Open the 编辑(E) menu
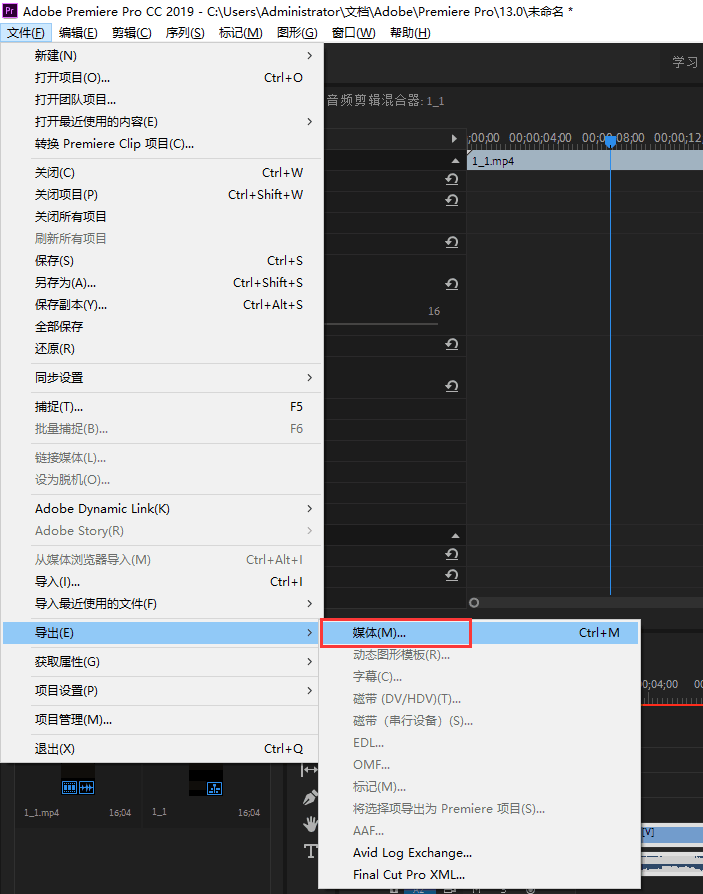The image size is (703, 894). 78,32
